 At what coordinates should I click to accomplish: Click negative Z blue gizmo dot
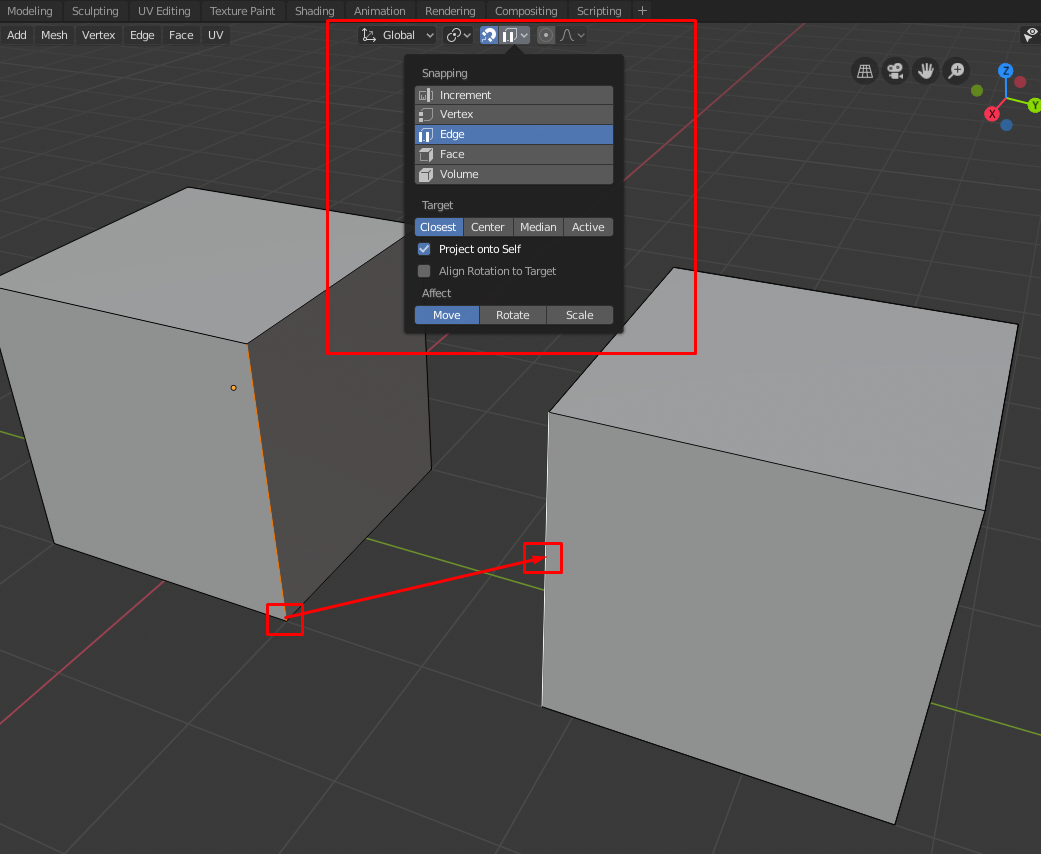point(1006,125)
